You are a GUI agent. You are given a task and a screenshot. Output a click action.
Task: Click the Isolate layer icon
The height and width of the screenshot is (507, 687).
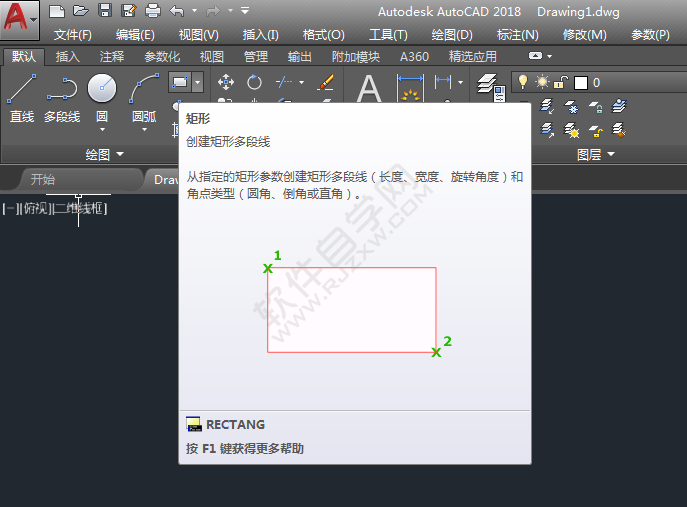coord(619,106)
